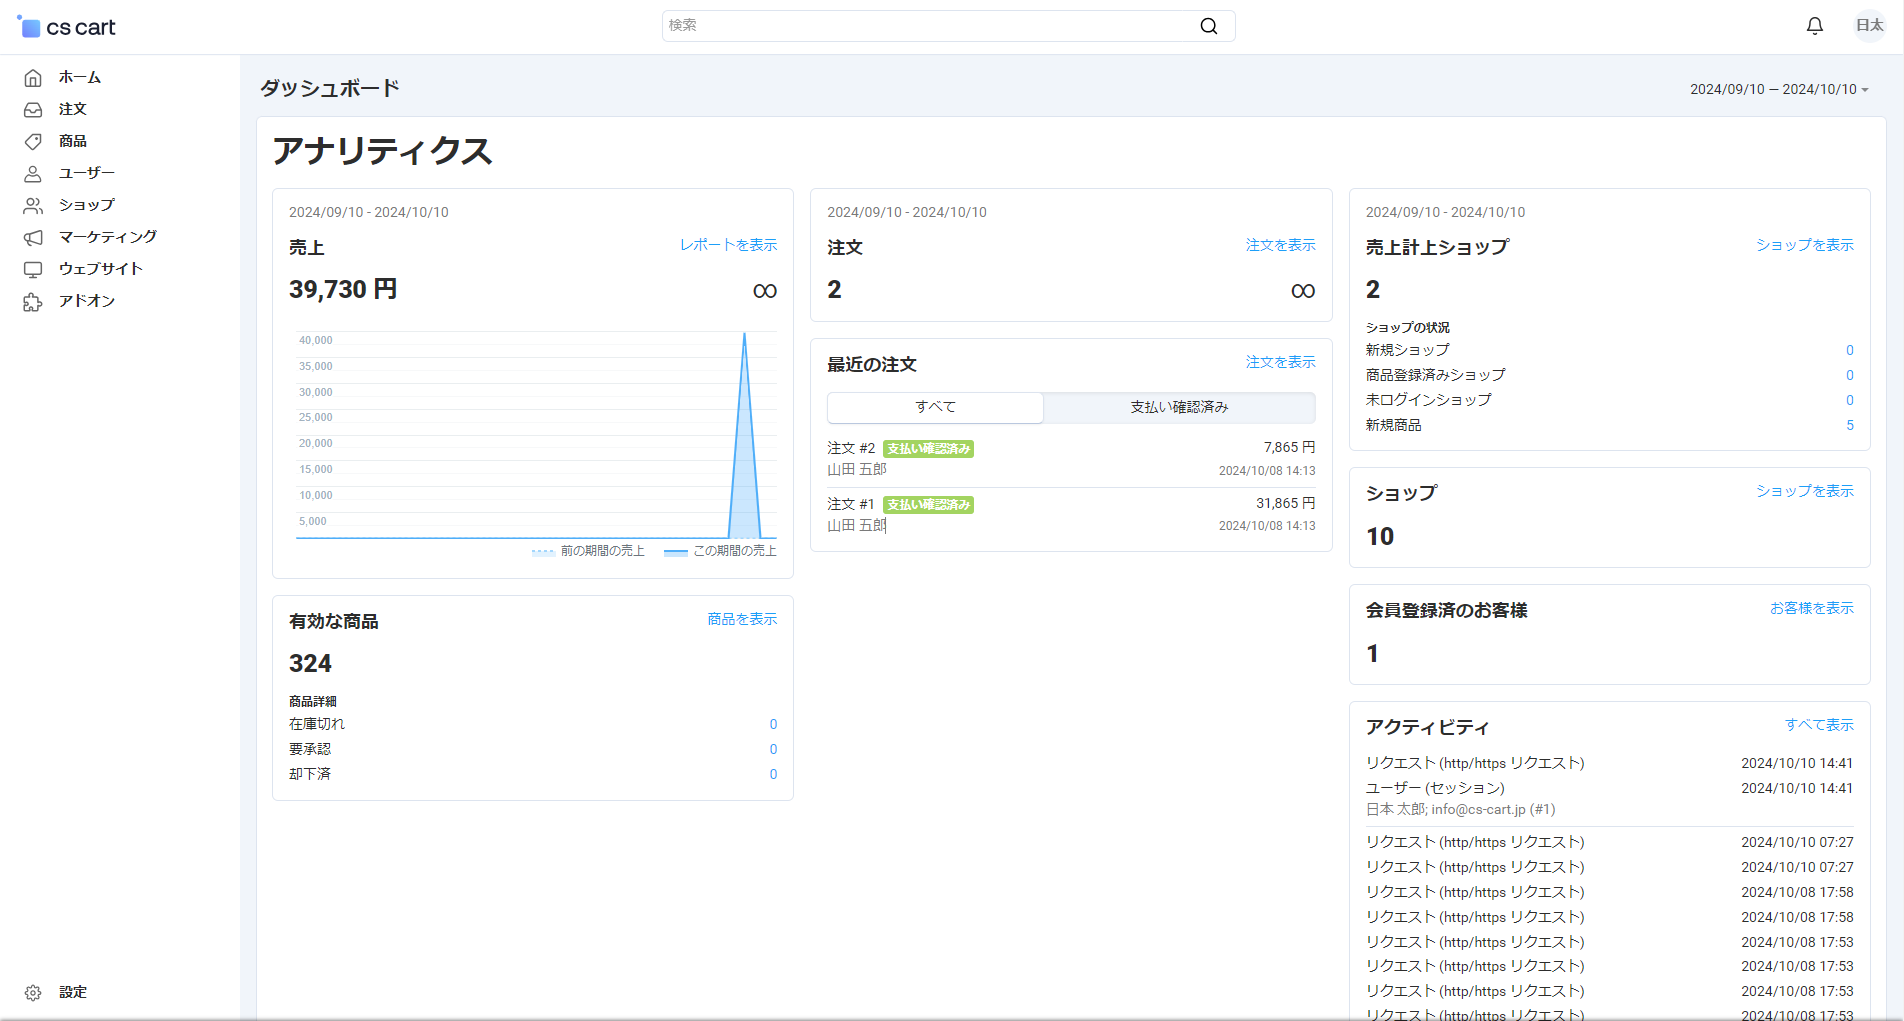Screen dimensions: 1904x1021
Task: Open notifications with the bell icon
Action: click(x=1814, y=26)
